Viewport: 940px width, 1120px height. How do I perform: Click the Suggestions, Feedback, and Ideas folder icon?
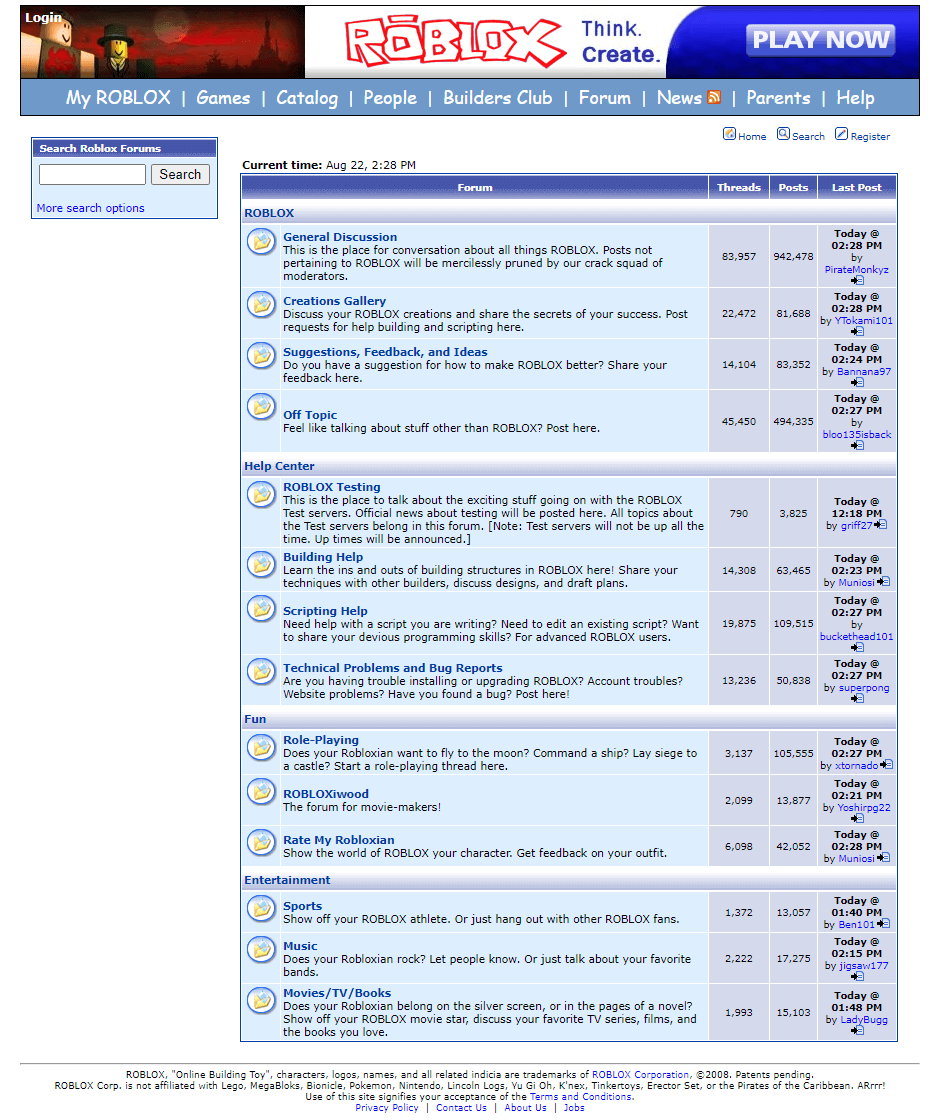pos(261,356)
